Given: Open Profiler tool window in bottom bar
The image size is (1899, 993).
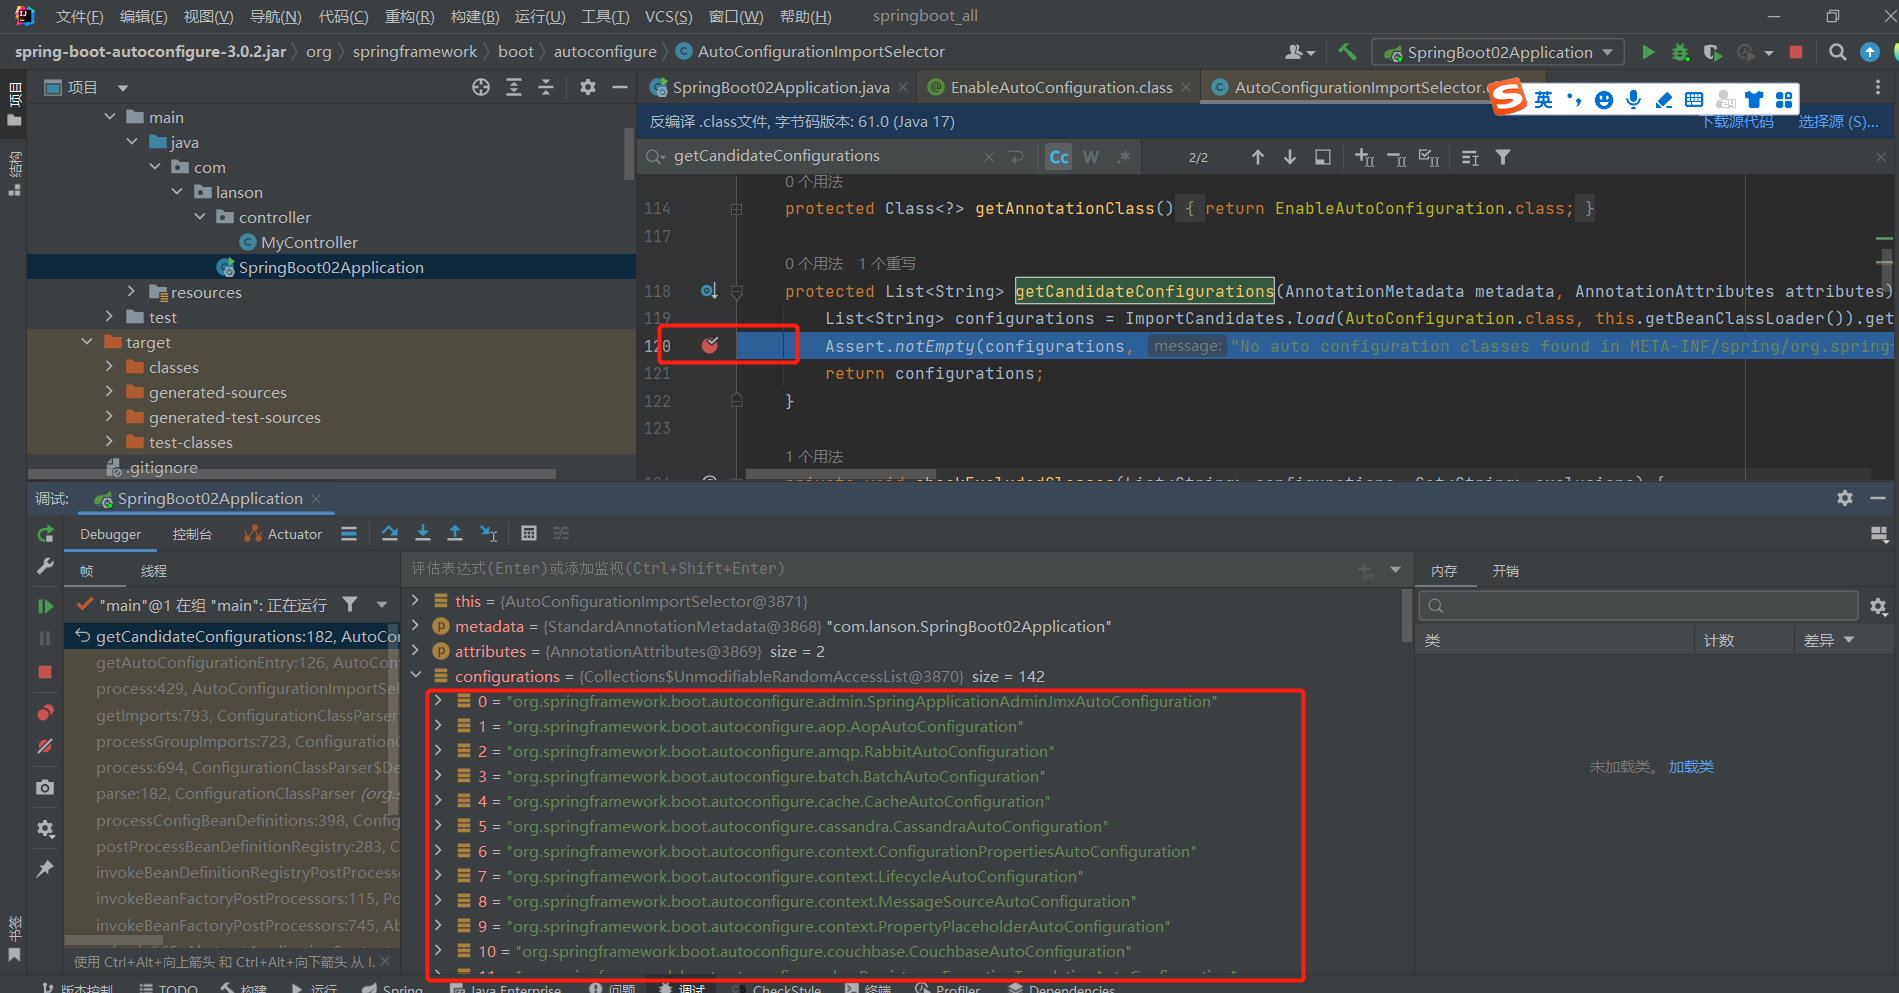Looking at the screenshot, I should tap(948, 988).
